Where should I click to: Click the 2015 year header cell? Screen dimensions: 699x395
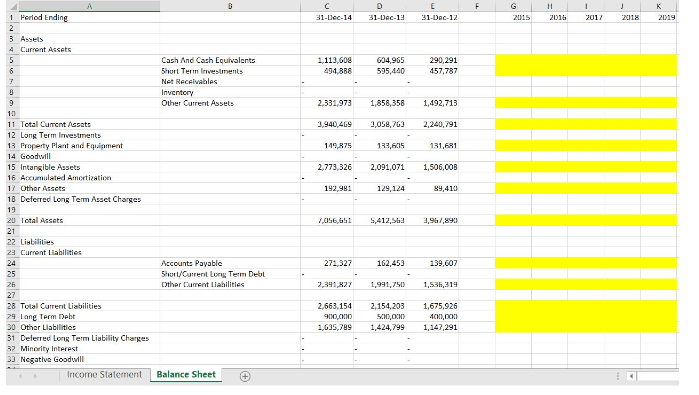[521, 17]
